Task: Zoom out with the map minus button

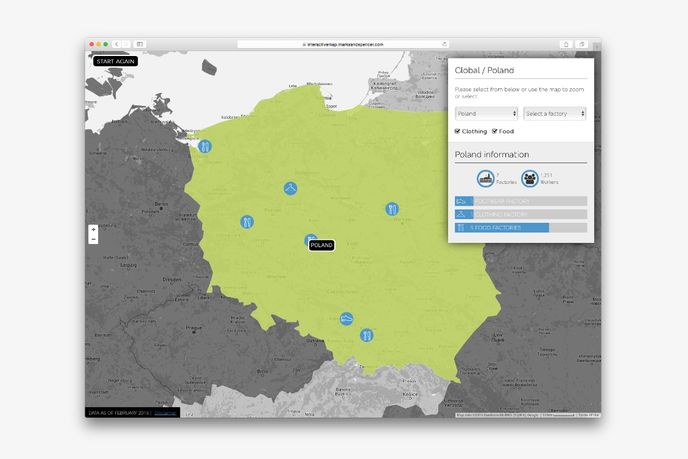Action: click(x=93, y=239)
